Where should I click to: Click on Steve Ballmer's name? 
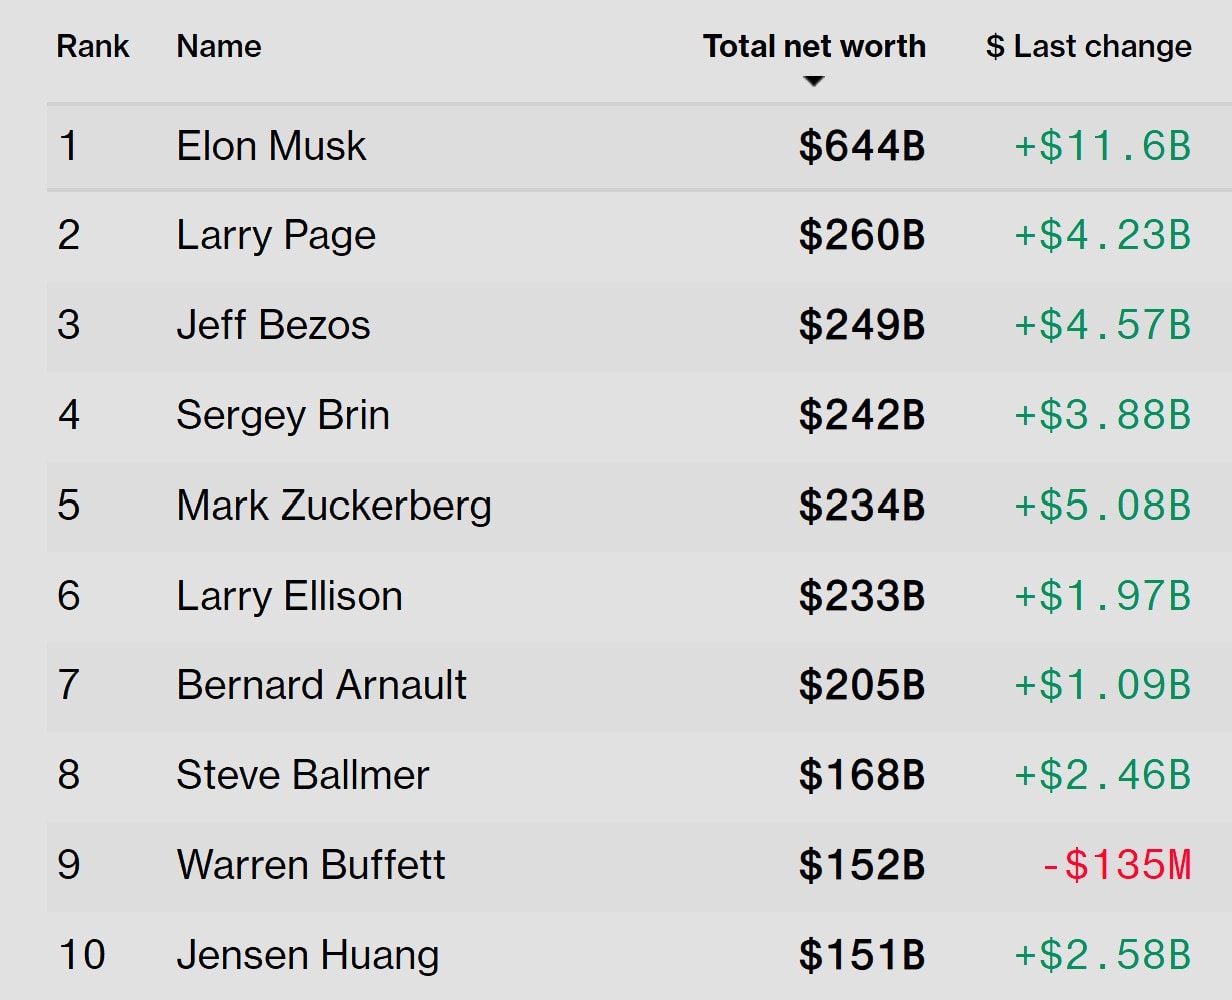point(302,775)
